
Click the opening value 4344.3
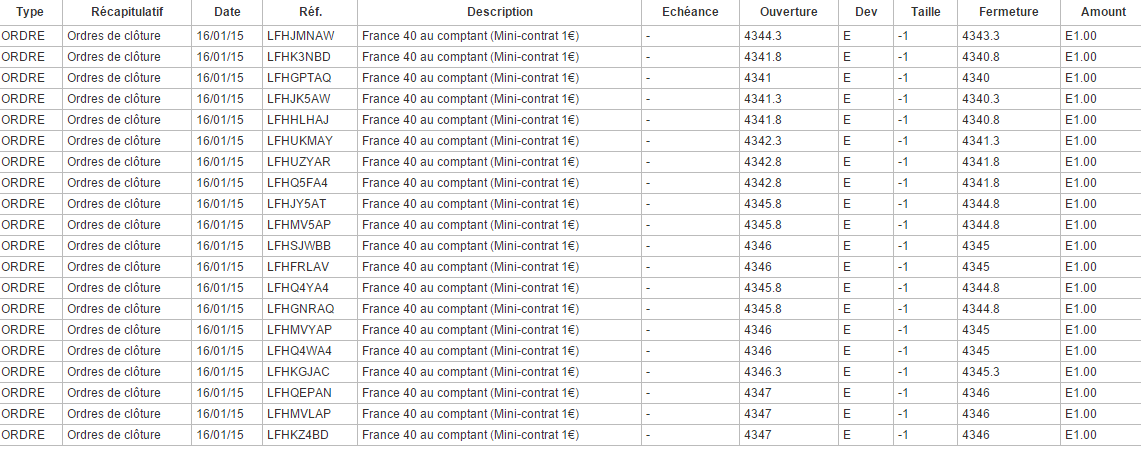point(763,36)
